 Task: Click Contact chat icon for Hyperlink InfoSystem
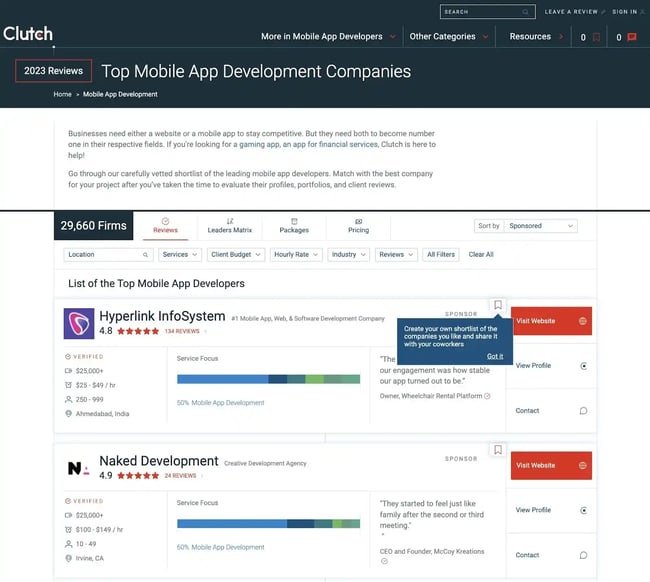tap(583, 411)
